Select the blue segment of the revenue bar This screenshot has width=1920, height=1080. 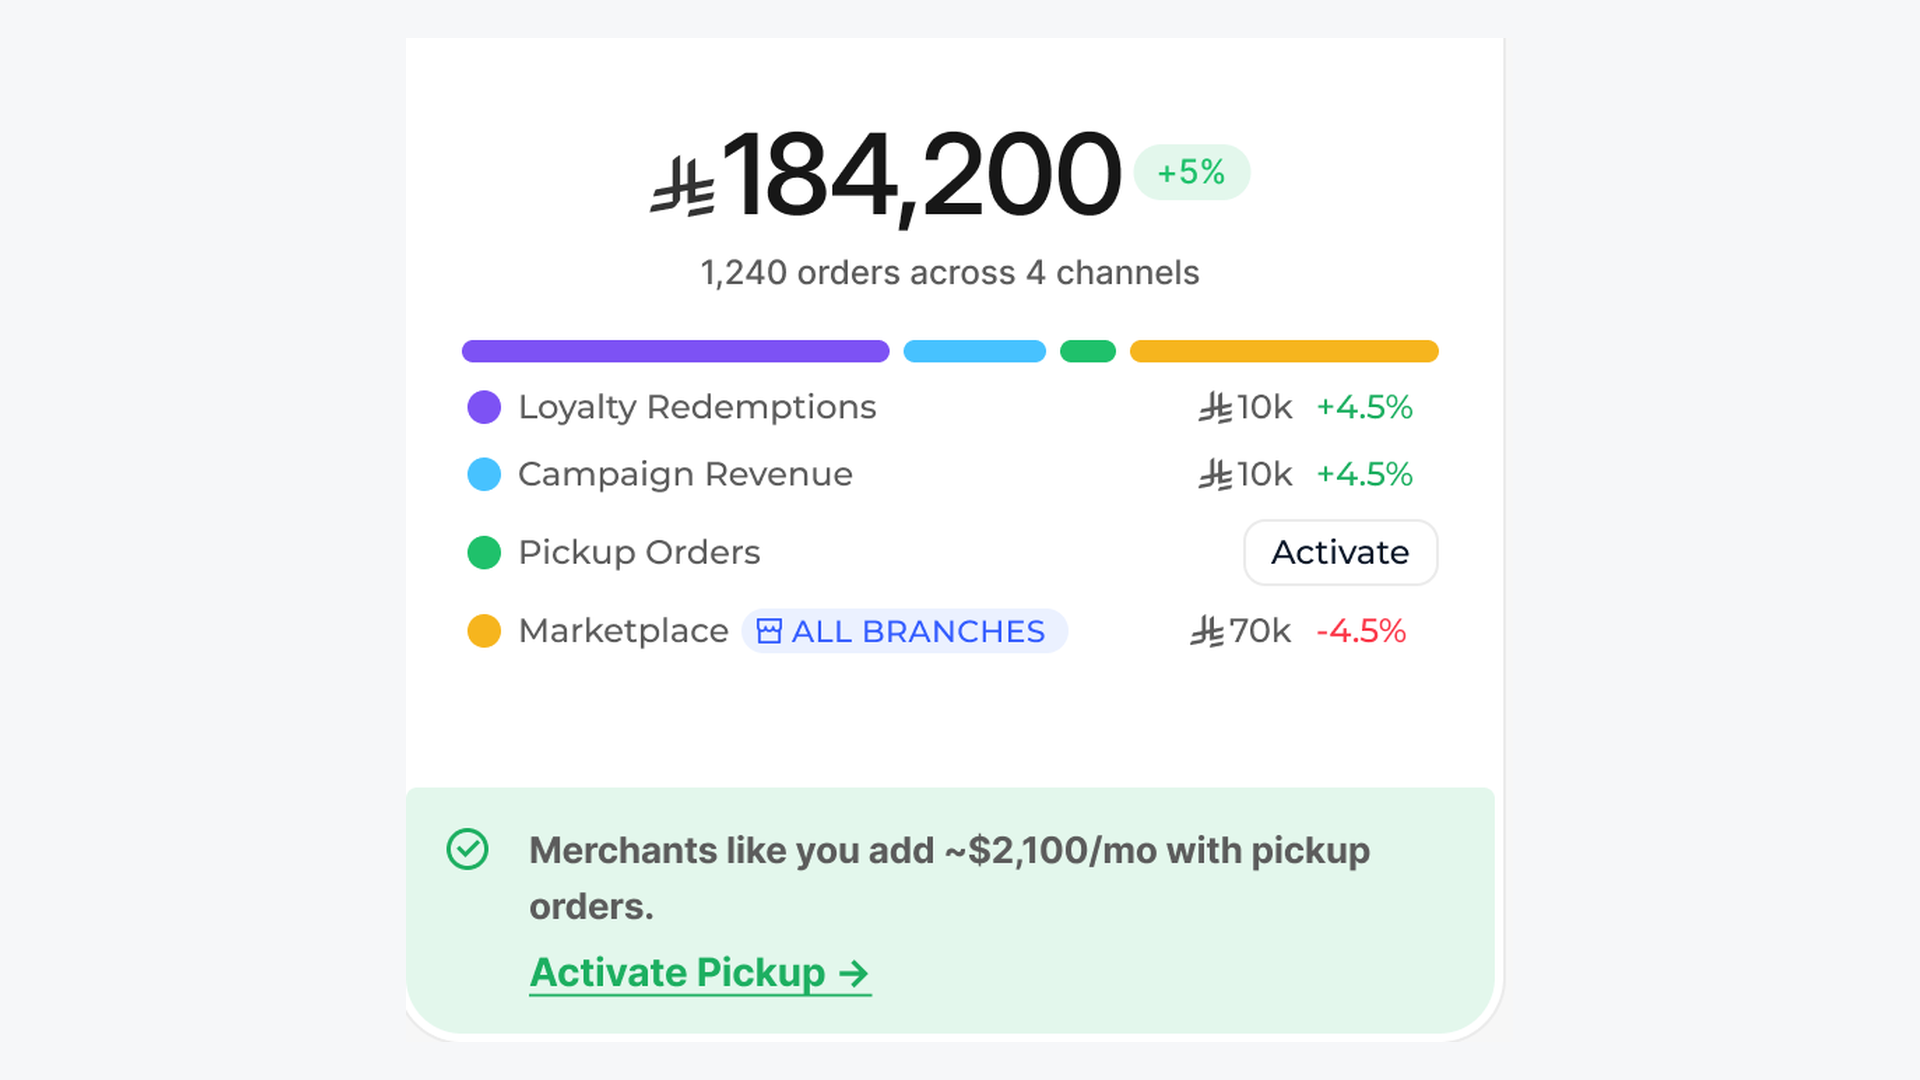click(974, 351)
